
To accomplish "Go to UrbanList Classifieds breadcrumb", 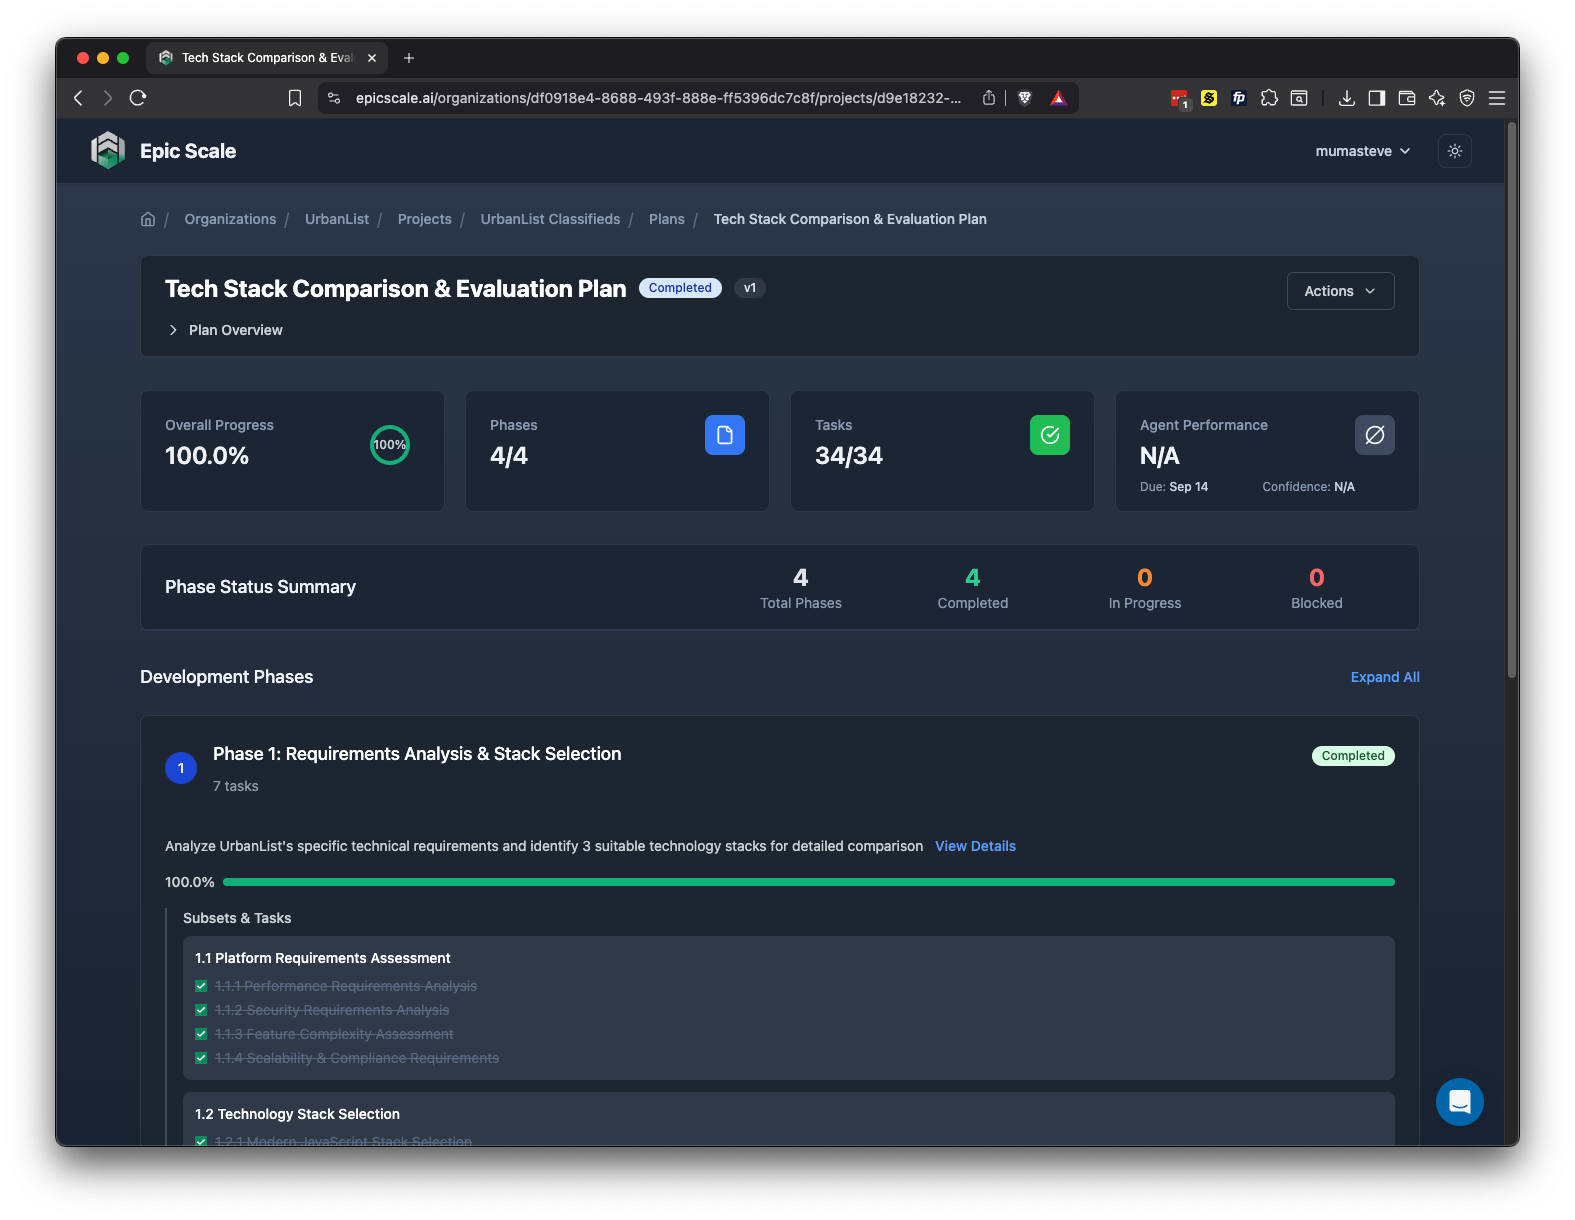I will (550, 219).
